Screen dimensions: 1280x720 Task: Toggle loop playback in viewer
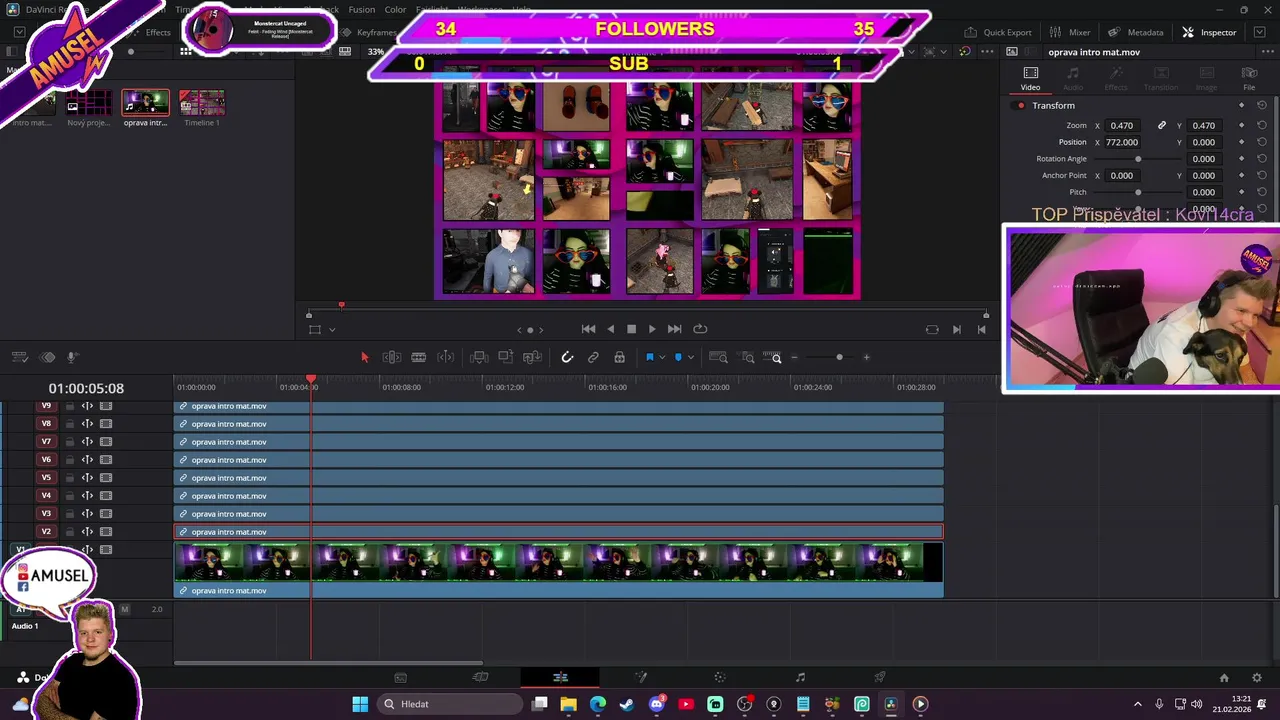[x=700, y=329]
